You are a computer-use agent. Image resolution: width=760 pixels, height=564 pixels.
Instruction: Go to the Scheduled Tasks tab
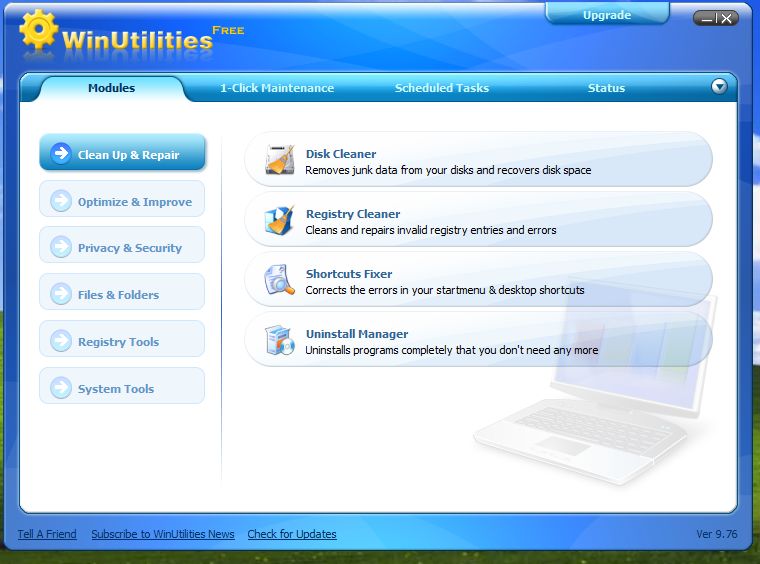pos(442,88)
